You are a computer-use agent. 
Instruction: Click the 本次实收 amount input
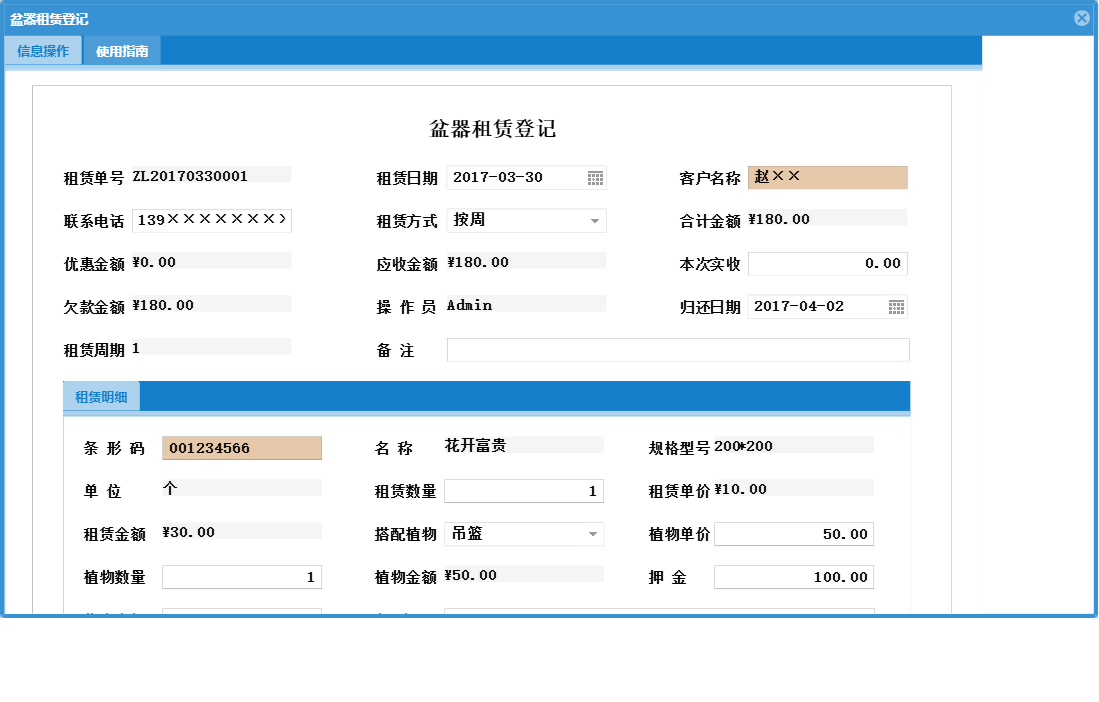pos(827,263)
